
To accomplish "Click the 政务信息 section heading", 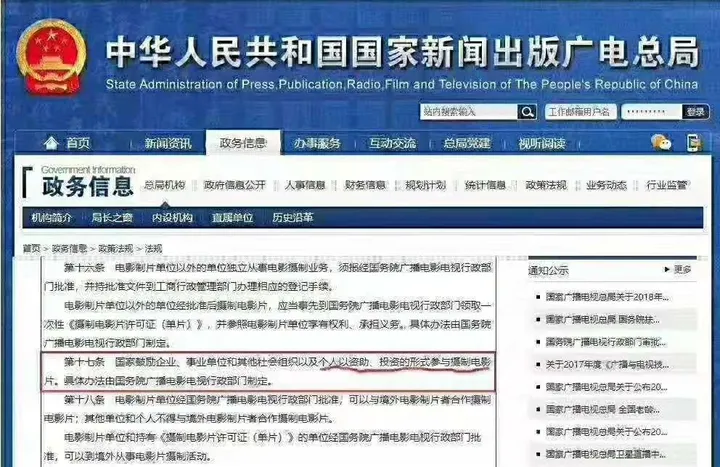I will 87,186.
